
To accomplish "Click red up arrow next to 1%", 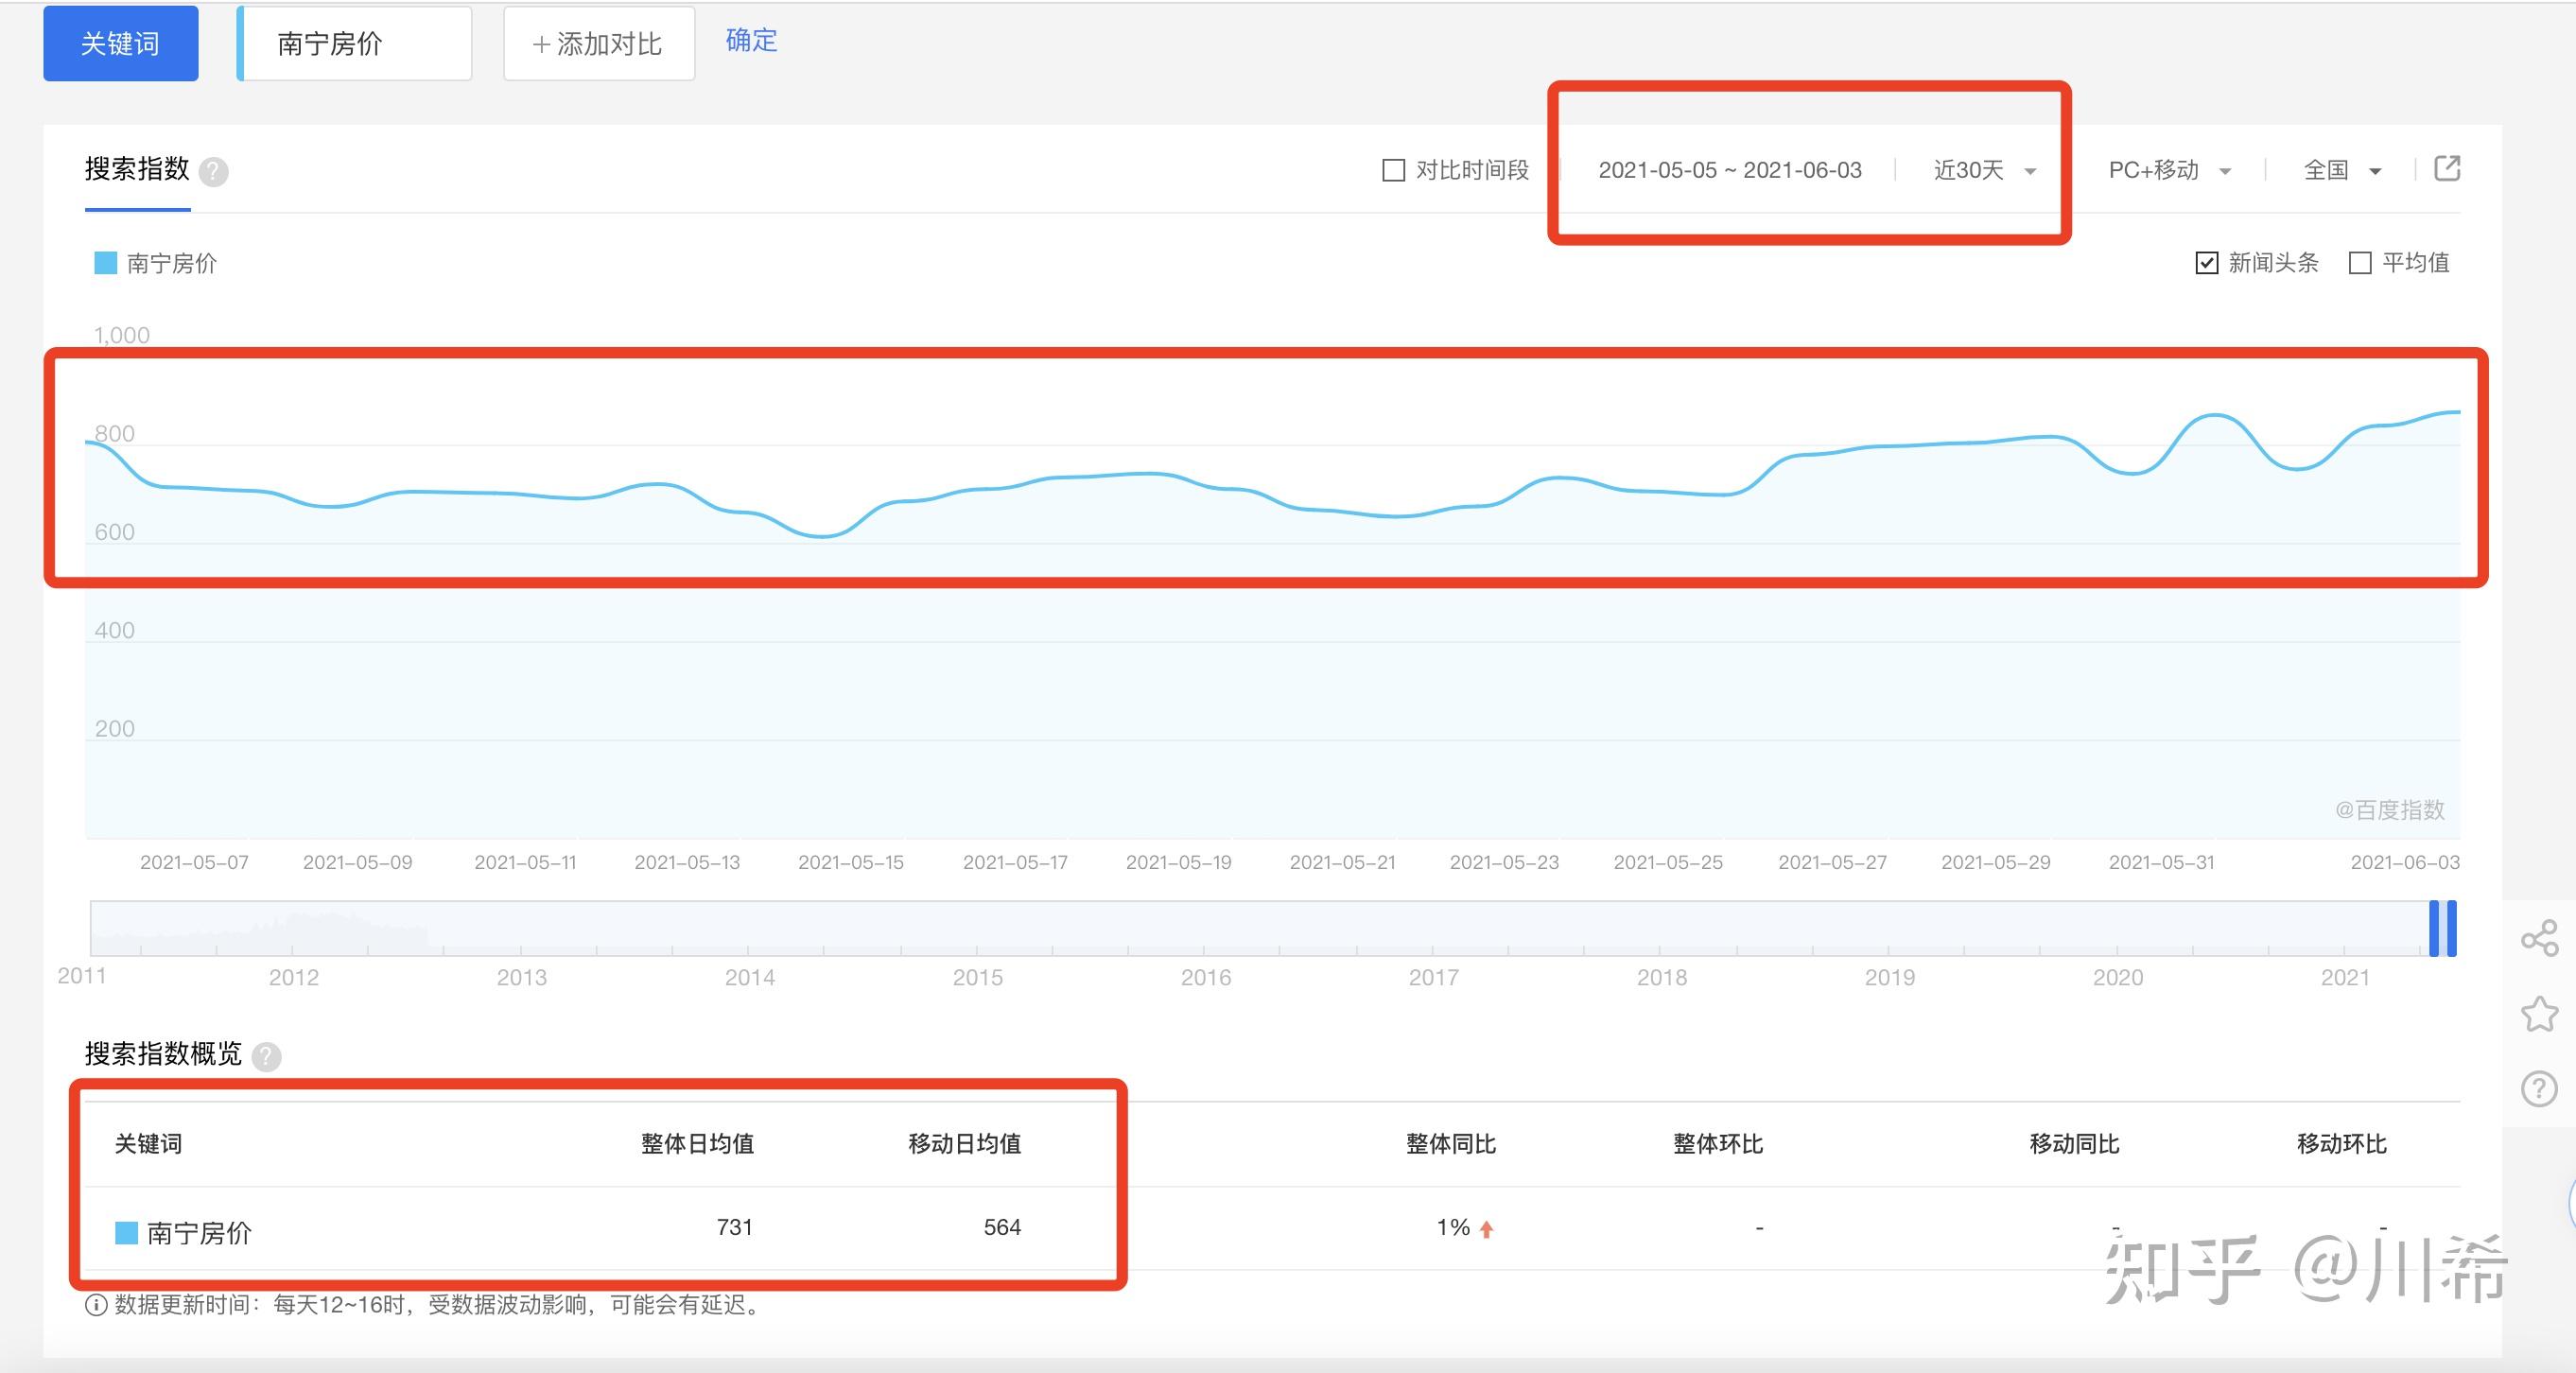I will [1486, 1229].
